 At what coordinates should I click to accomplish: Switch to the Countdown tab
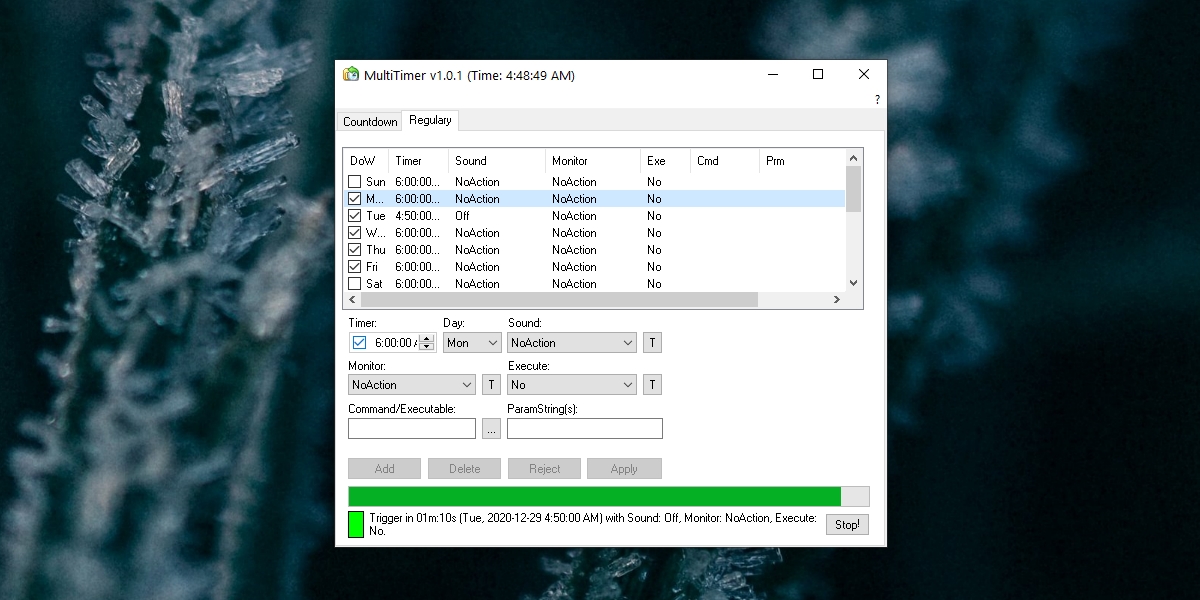click(370, 122)
